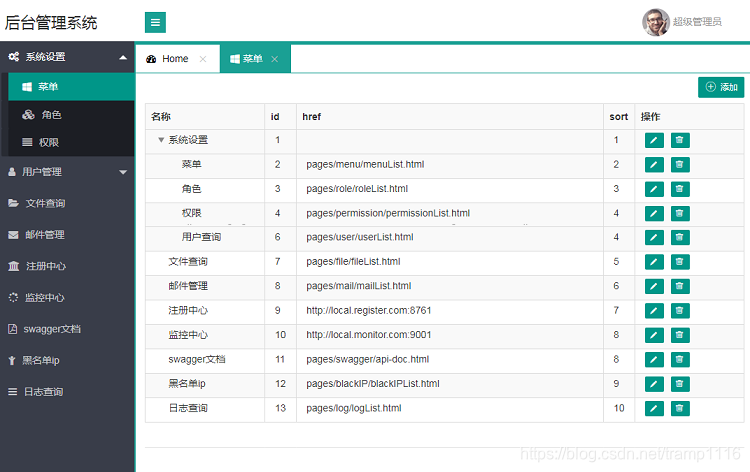This screenshot has height=472, width=750.
Task: Select the 文件查询 table name cell
Action: coord(205,262)
